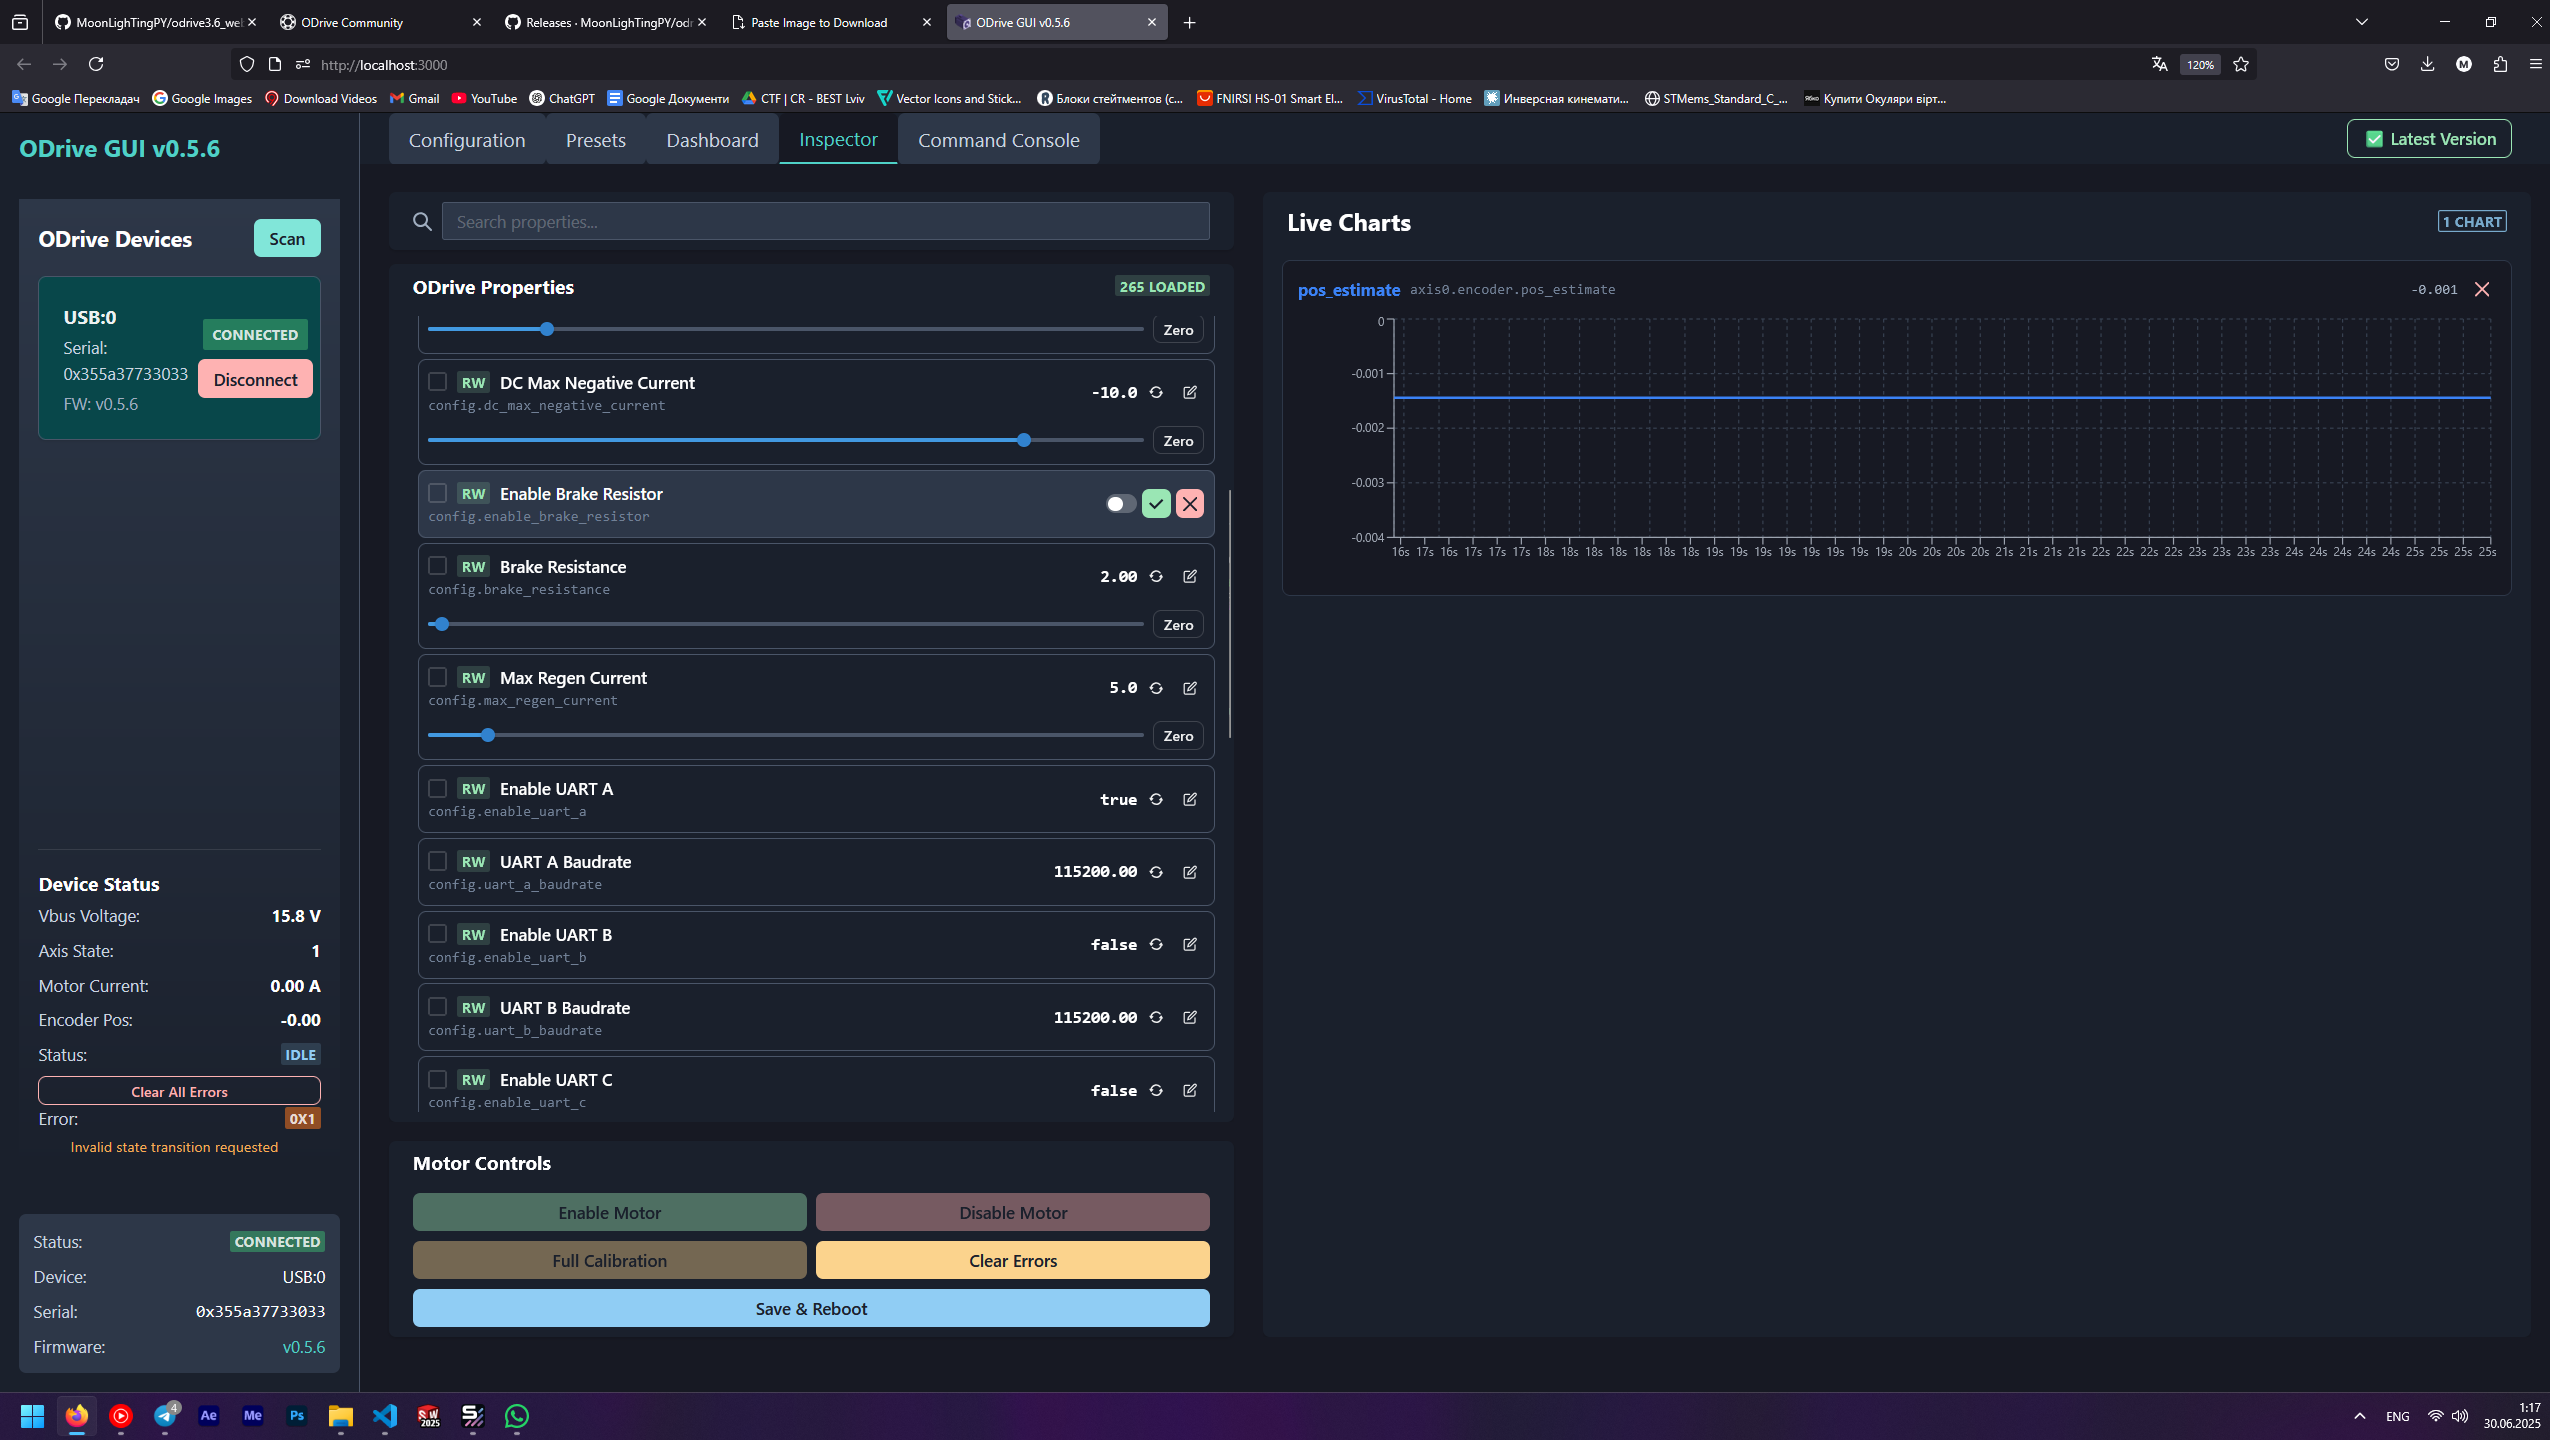This screenshot has height=1440, width=2550.
Task: Edit the UART B Baudrate value
Action: [1190, 1018]
